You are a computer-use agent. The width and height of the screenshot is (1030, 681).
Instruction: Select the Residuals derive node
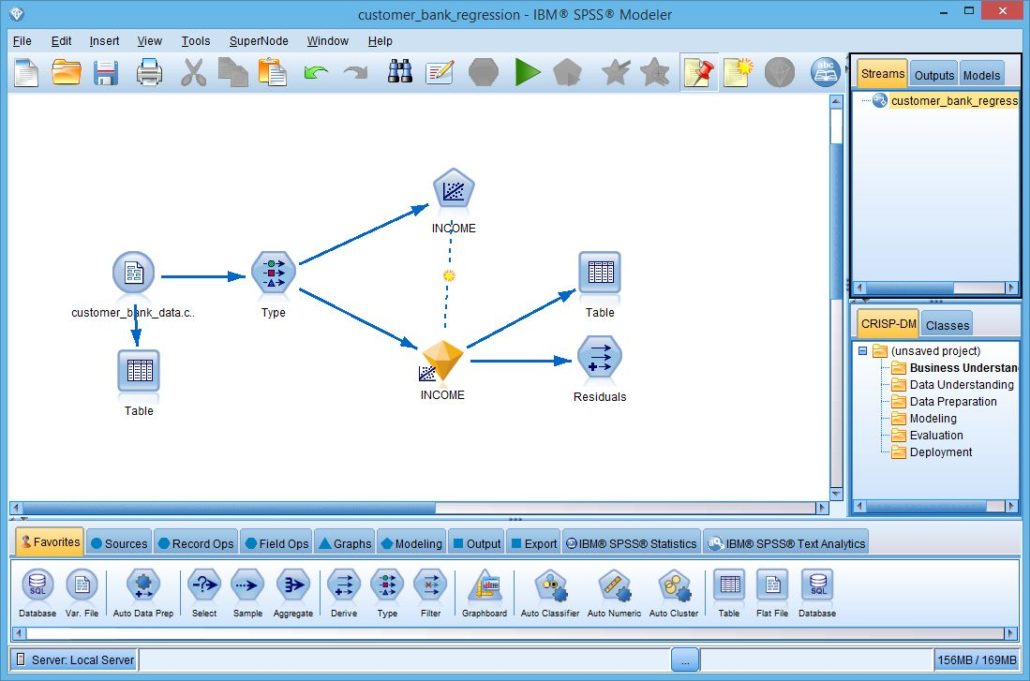tap(599, 357)
